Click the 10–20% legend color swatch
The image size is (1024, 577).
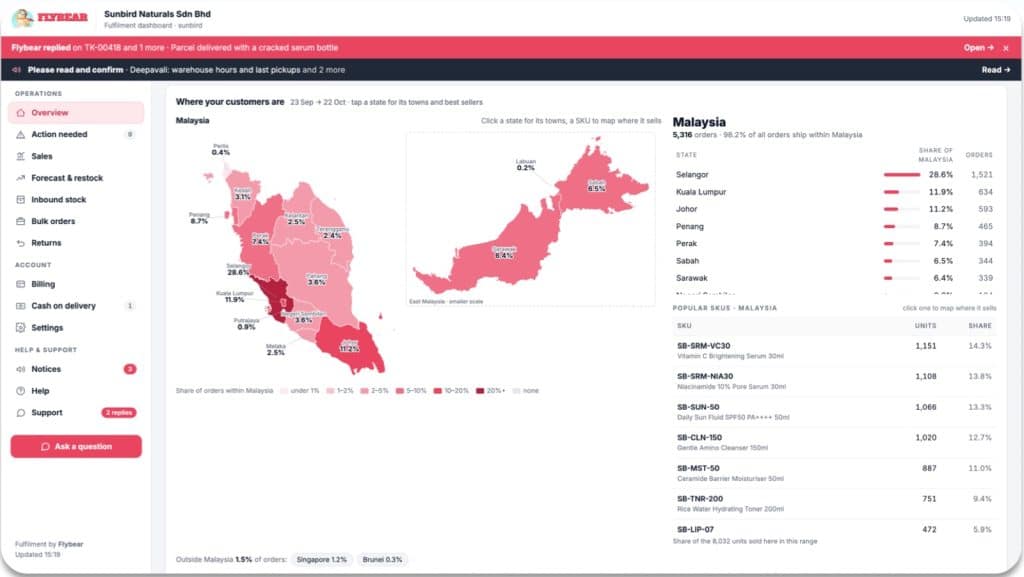coord(438,391)
